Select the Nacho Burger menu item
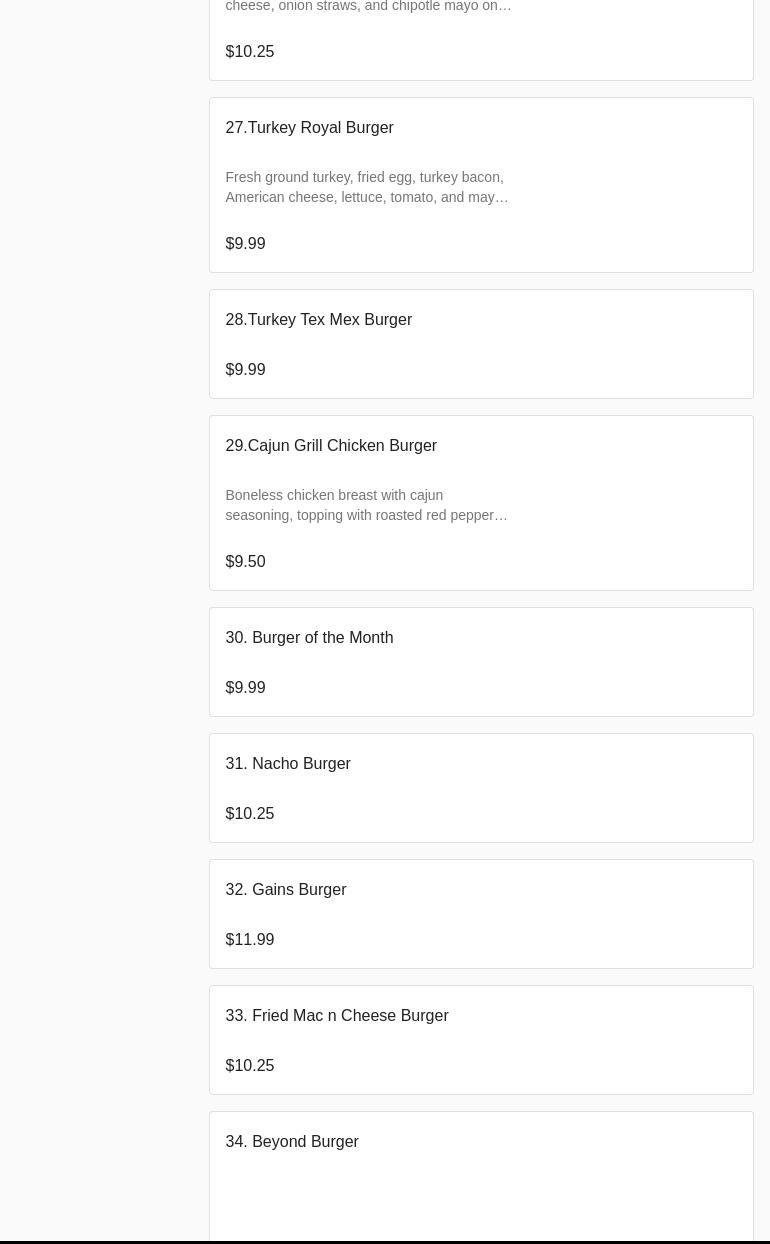The image size is (770, 1244). (x=288, y=764)
